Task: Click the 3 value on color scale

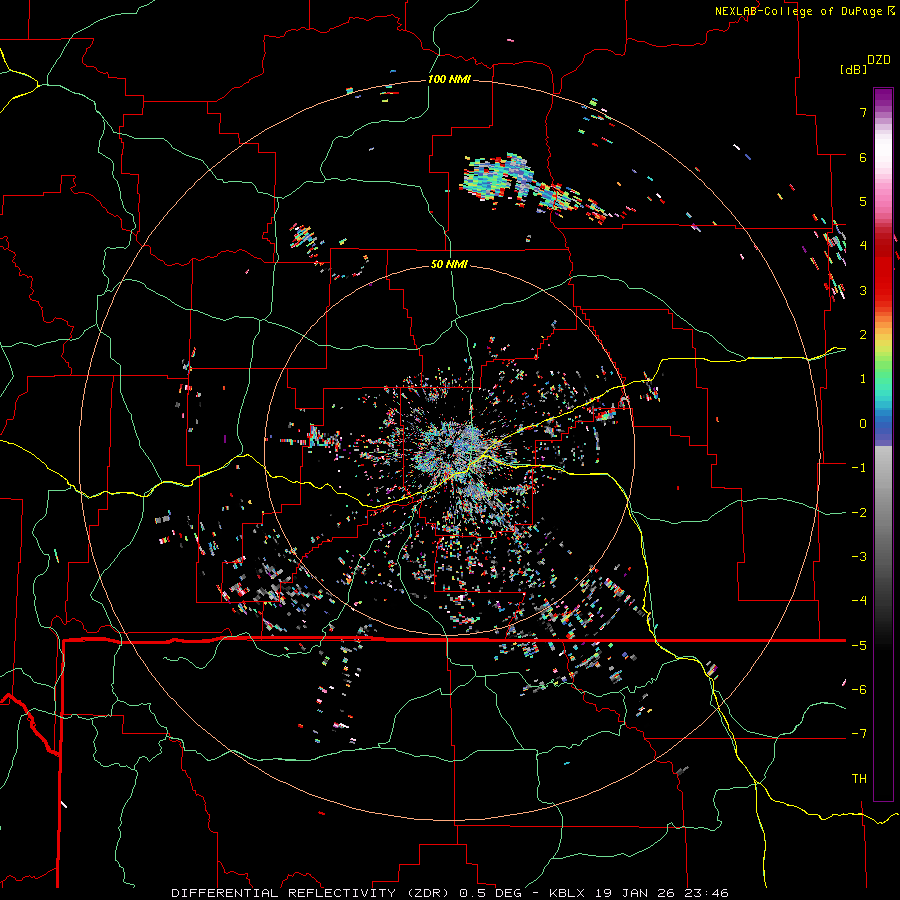Action: coord(863,290)
